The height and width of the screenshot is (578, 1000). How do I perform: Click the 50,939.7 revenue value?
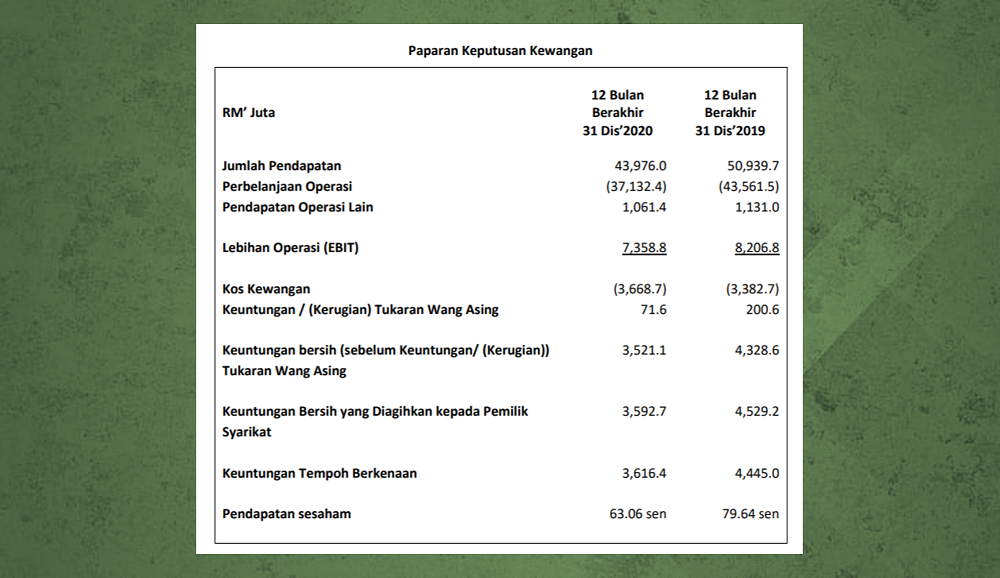[x=753, y=166]
